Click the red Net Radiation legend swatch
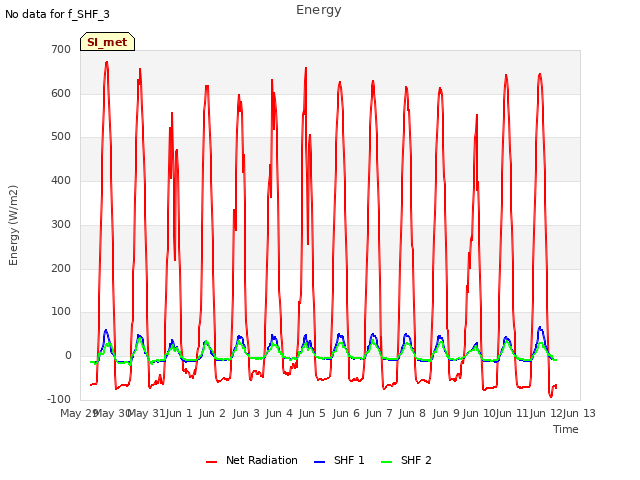This screenshot has width=640, height=480. point(211,462)
